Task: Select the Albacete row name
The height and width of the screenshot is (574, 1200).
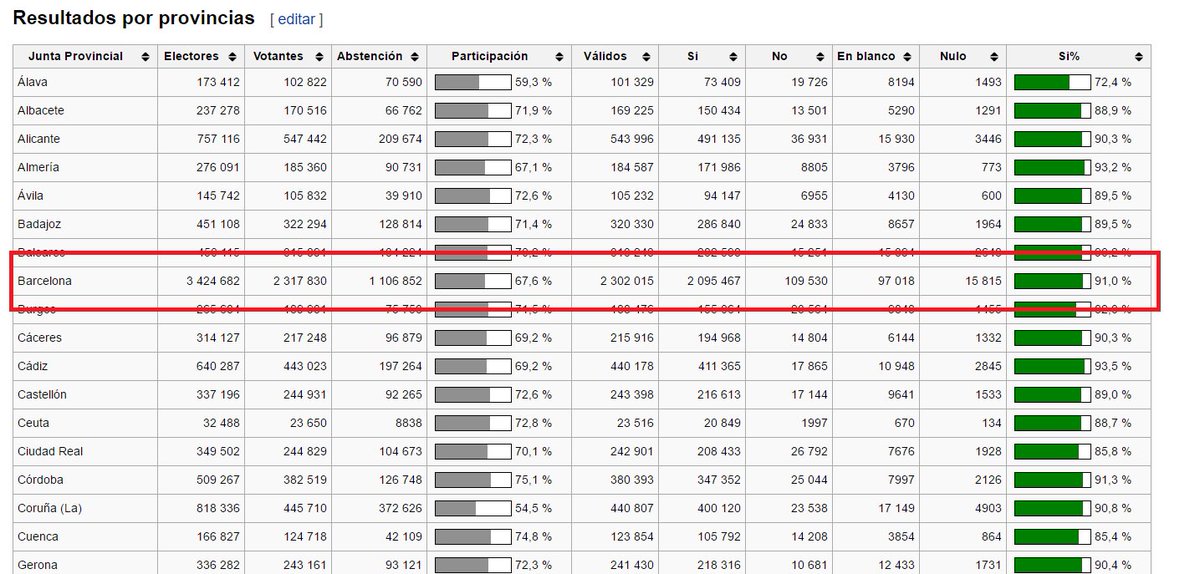Action: 41,110
